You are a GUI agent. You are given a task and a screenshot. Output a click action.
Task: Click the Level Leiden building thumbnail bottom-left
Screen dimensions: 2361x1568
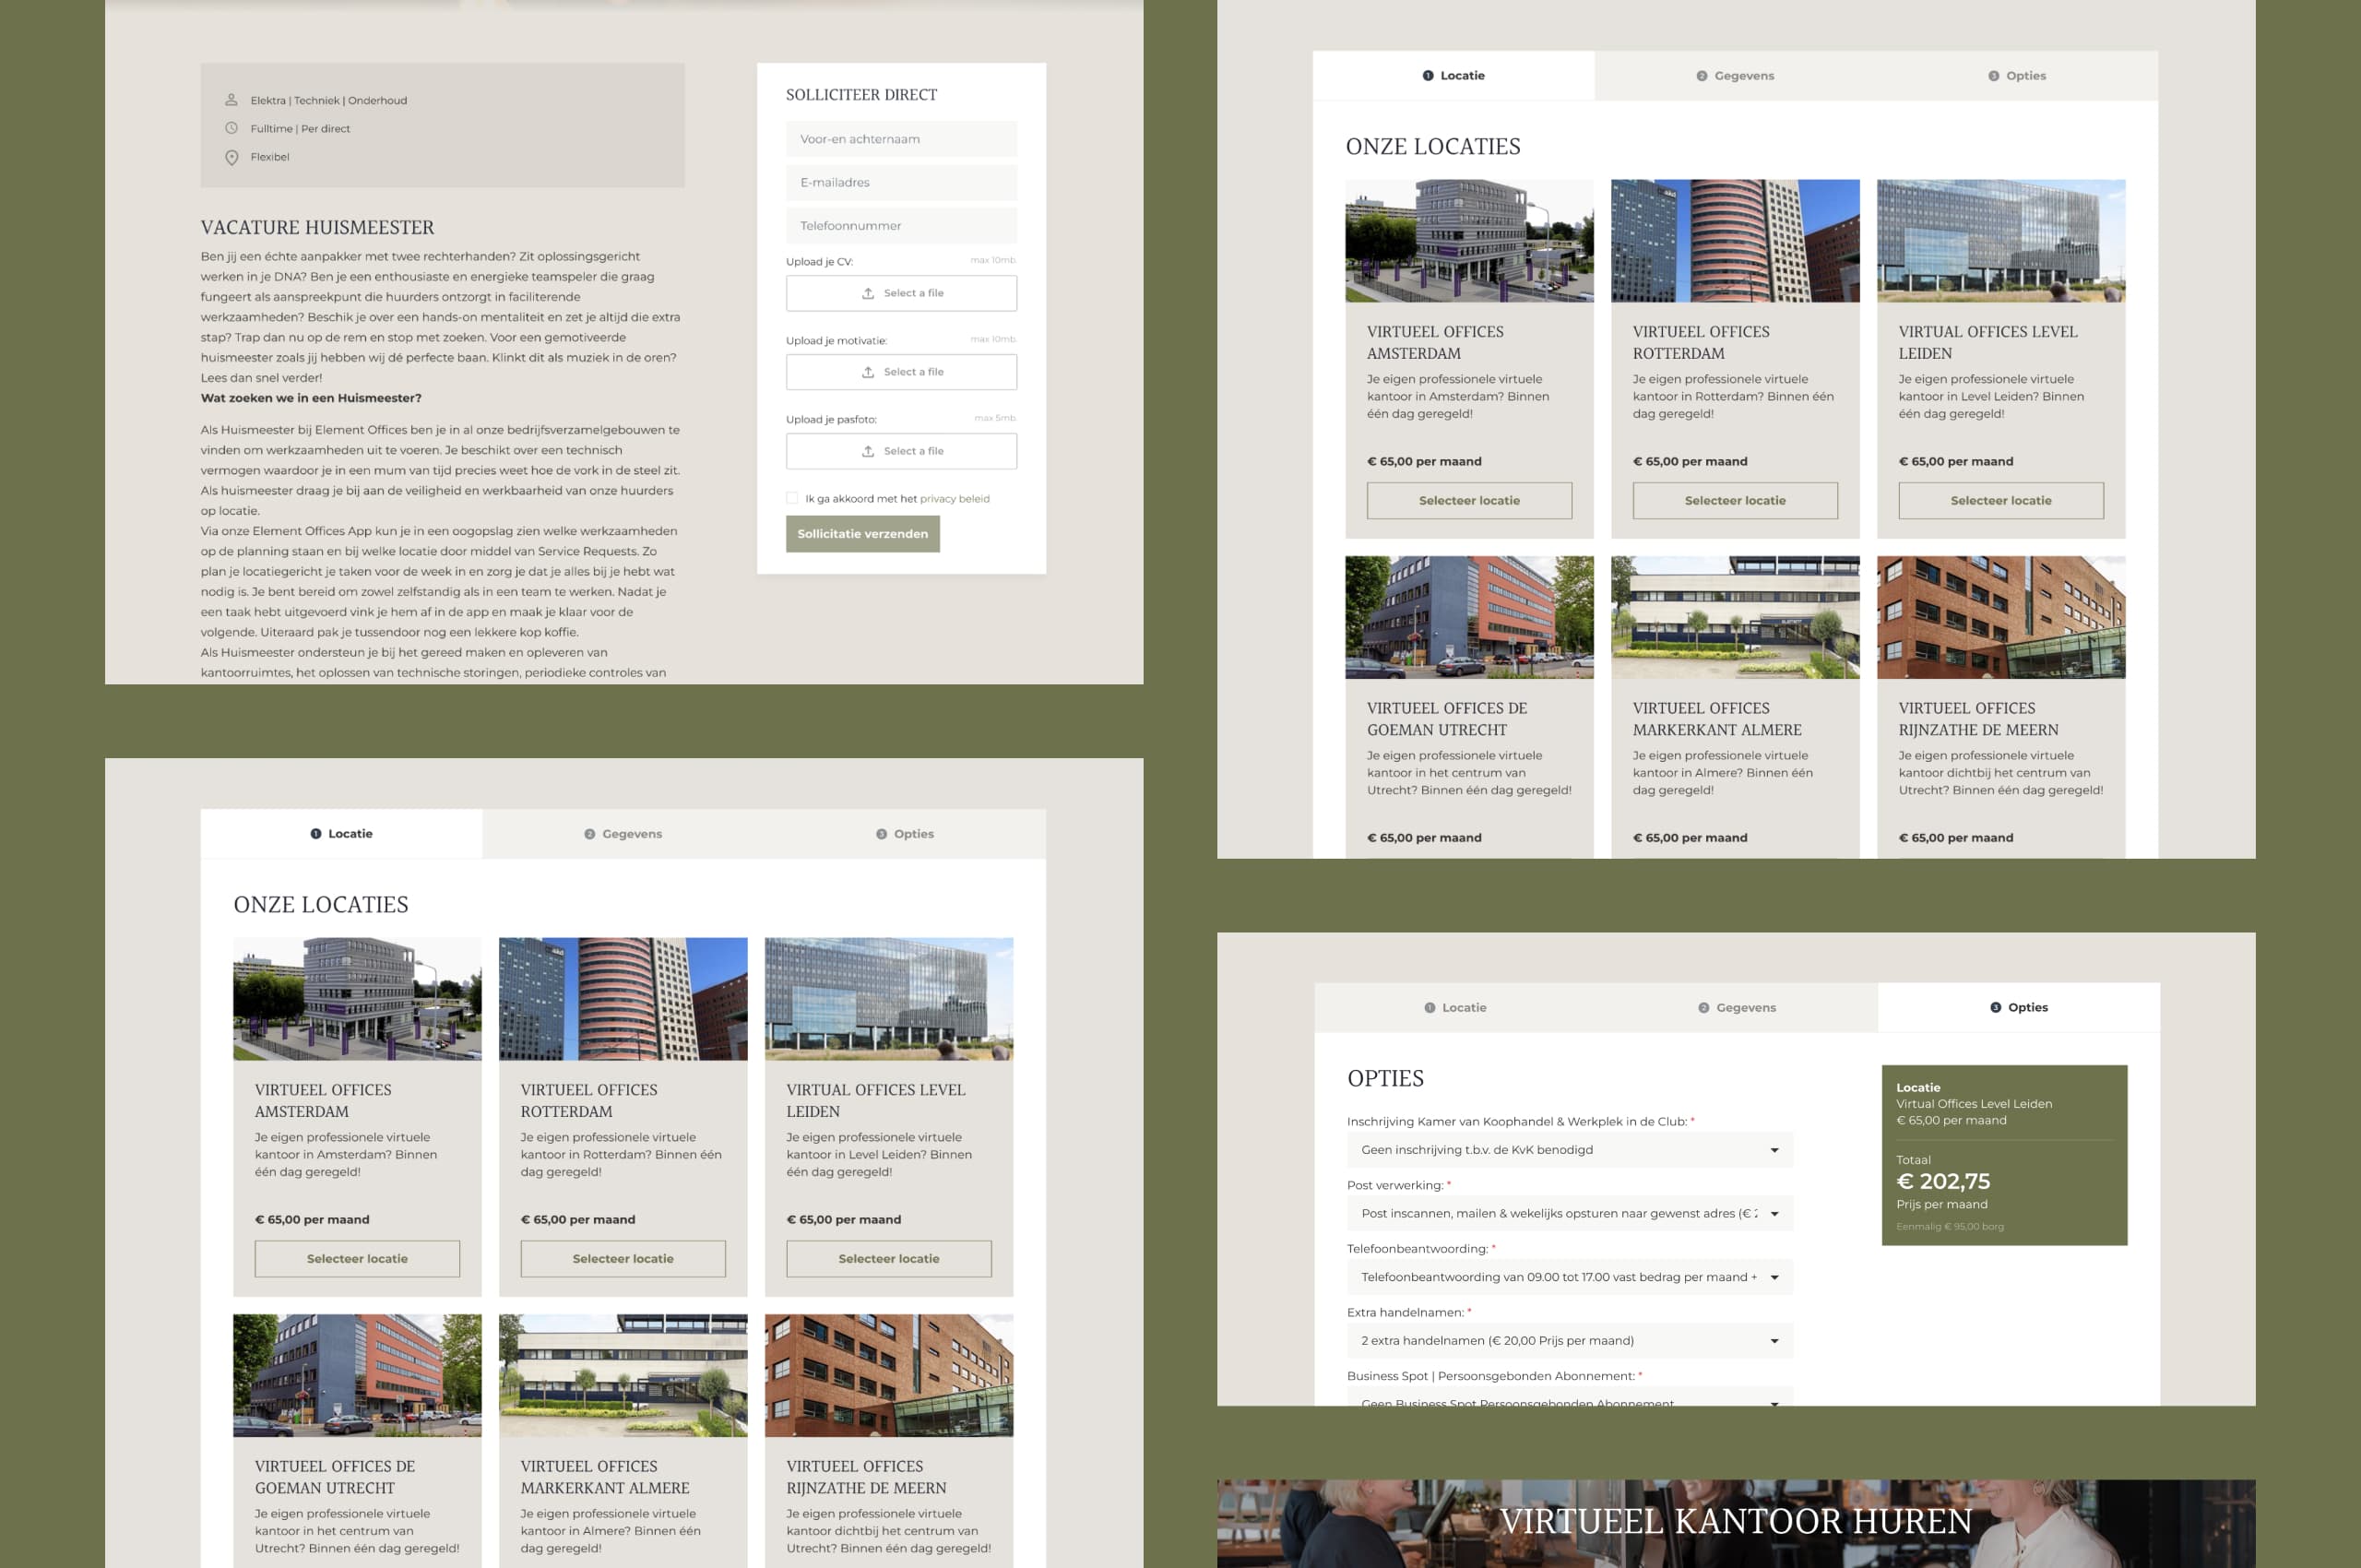pos(888,998)
